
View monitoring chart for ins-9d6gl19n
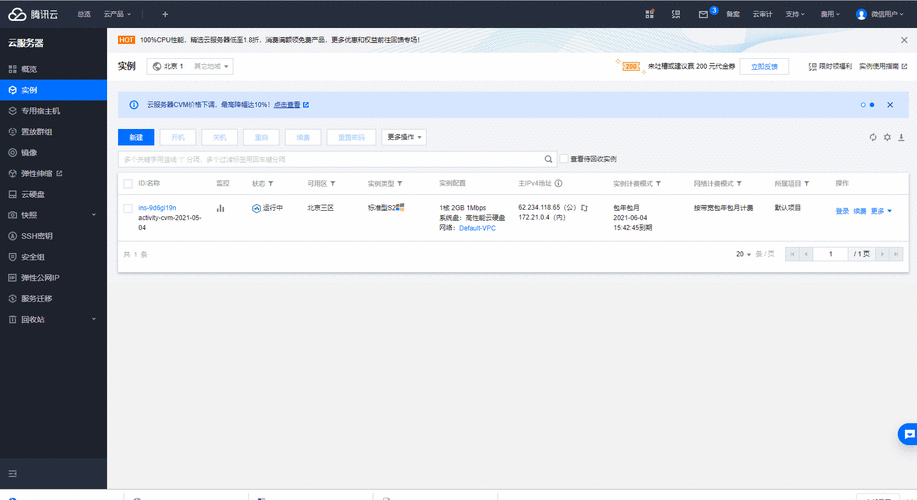pyautogui.click(x=220, y=208)
